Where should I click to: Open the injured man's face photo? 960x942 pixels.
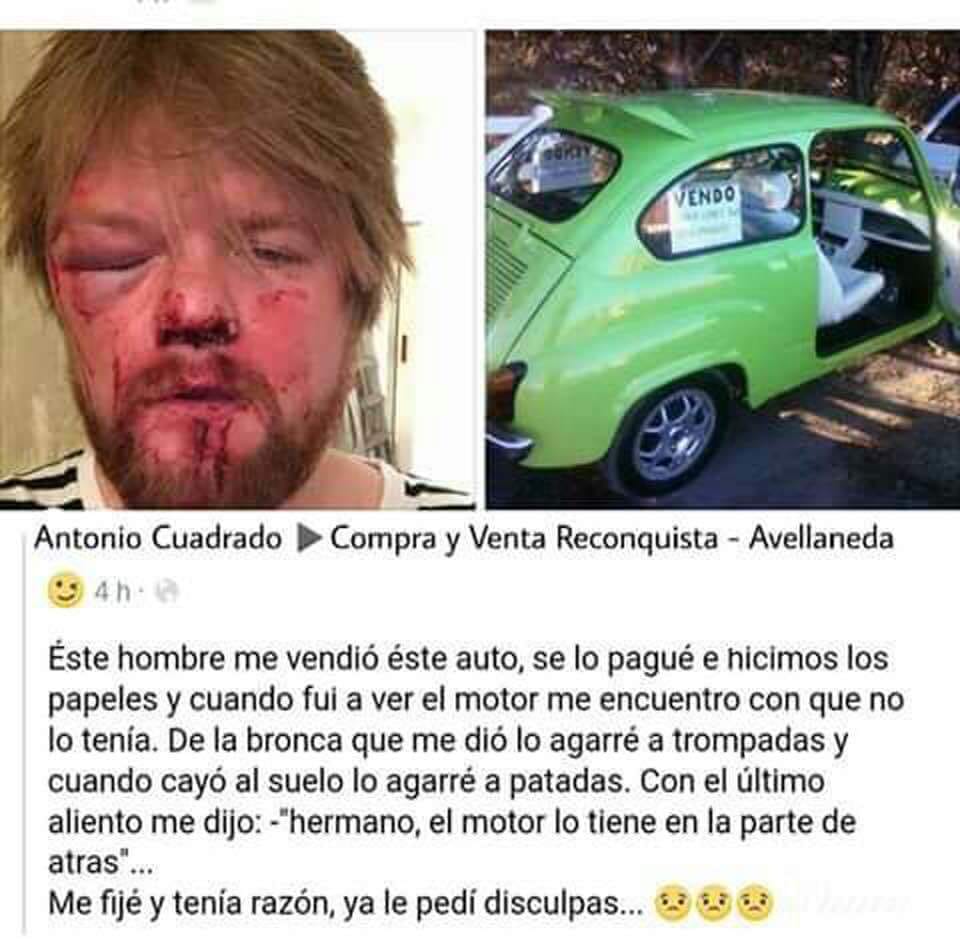coord(238,269)
